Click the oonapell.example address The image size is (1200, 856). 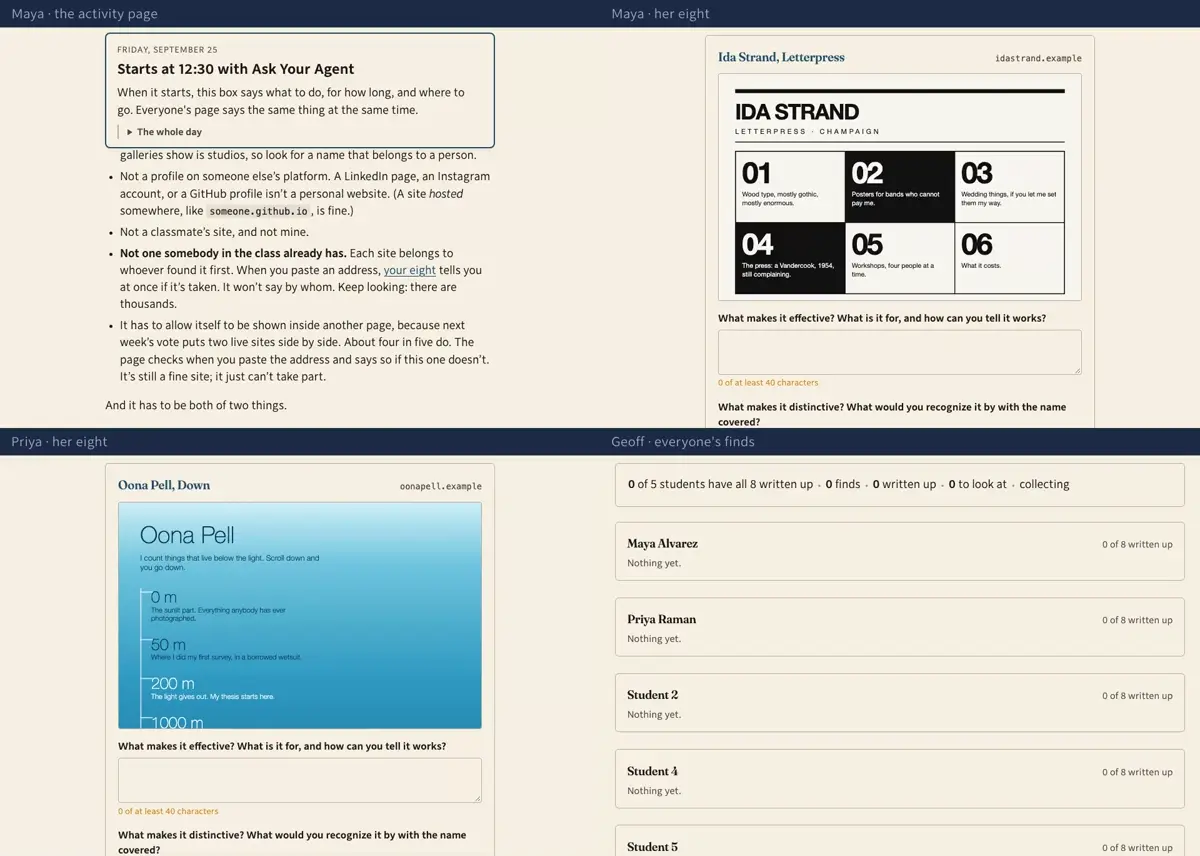[x=440, y=486]
